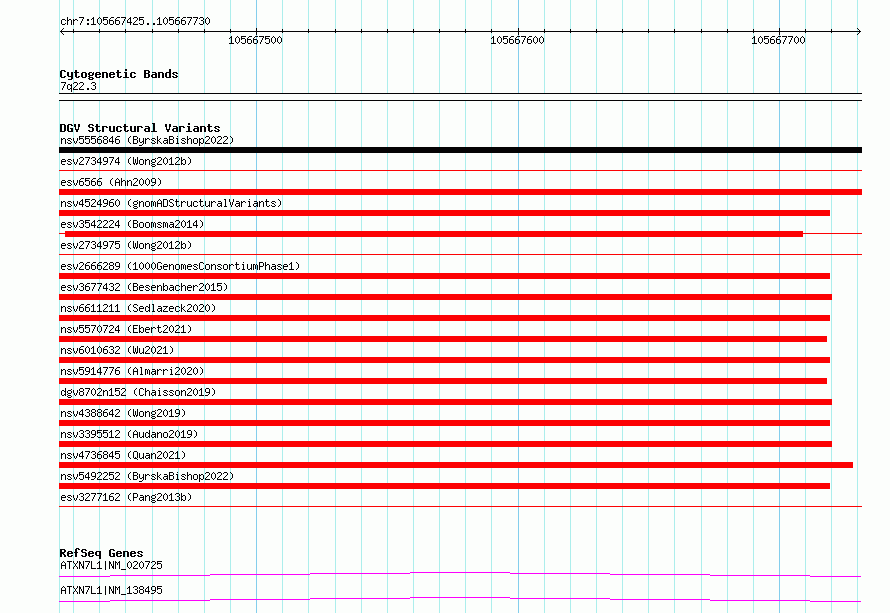Click the right arrow of the ruler
Image resolution: width=890 pixels, height=613 pixels.
pyautogui.click(x=858, y=32)
